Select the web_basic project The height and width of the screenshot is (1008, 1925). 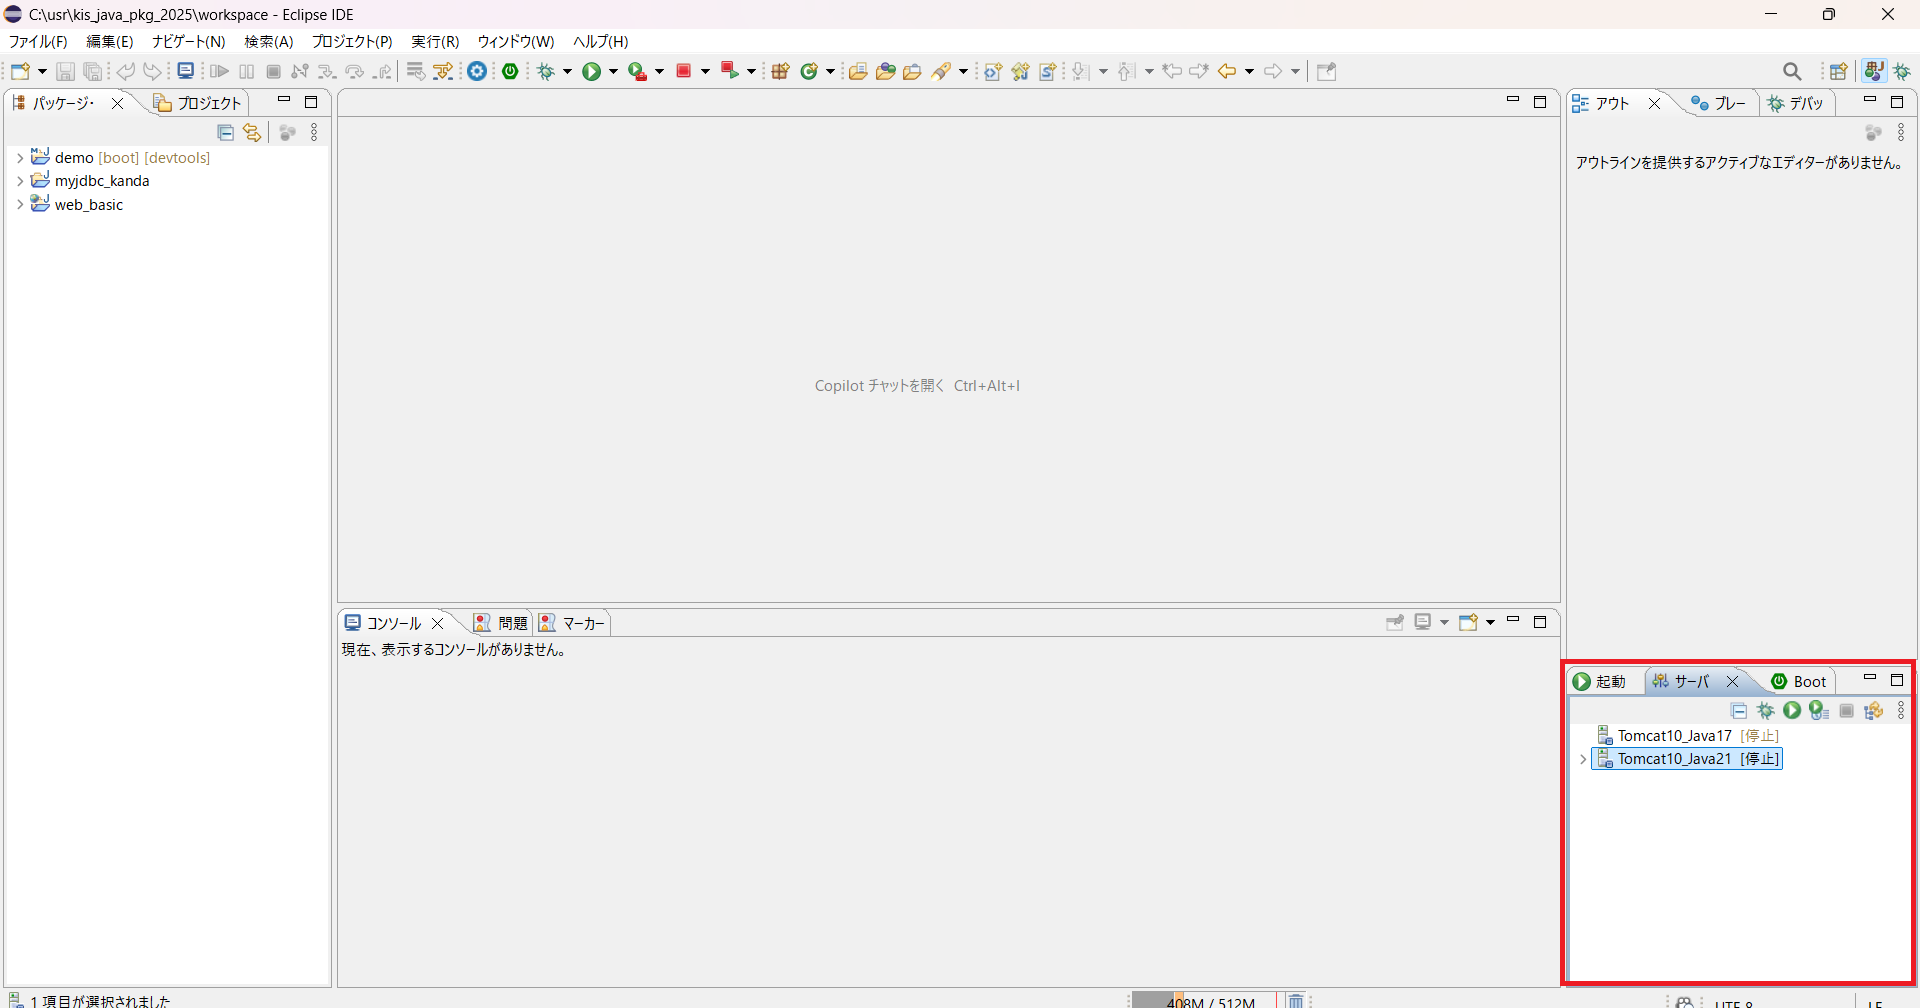point(89,205)
